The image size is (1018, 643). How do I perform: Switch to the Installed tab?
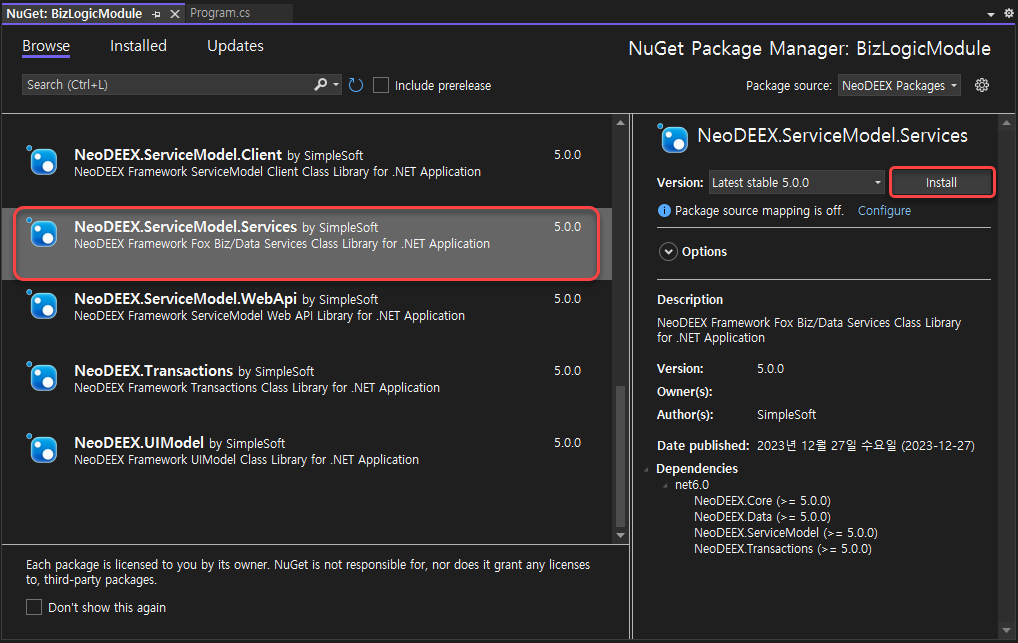[x=138, y=46]
